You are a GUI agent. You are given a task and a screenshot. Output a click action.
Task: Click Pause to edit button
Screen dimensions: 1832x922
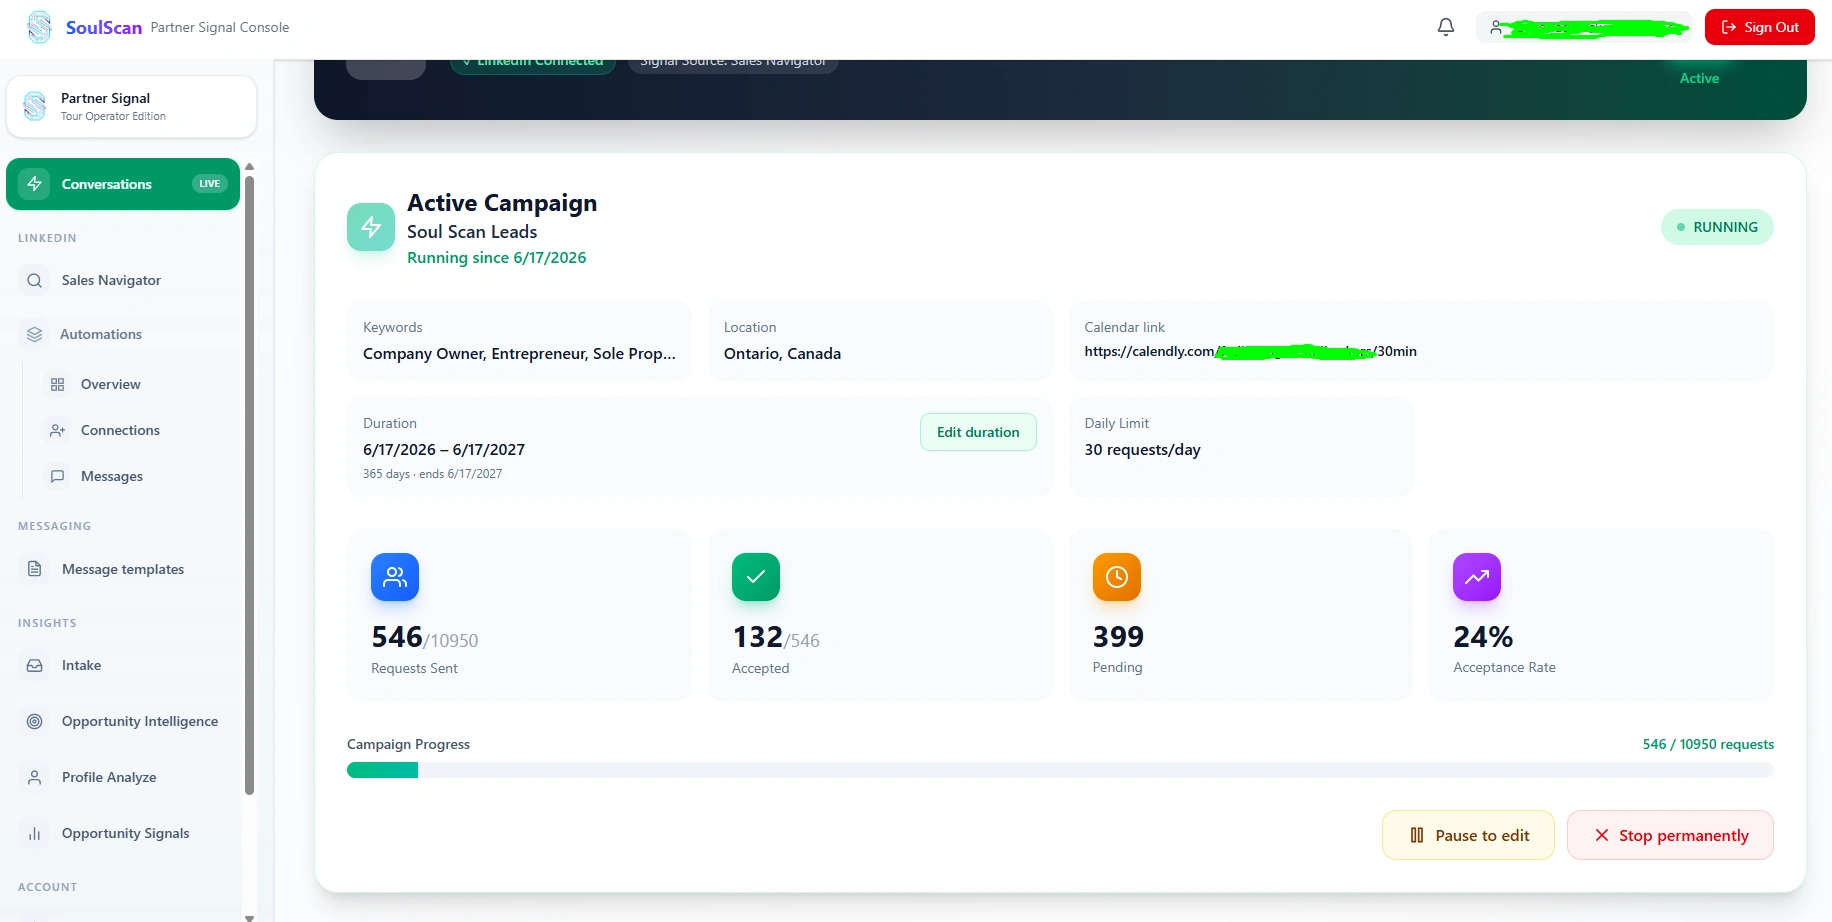pos(1468,835)
